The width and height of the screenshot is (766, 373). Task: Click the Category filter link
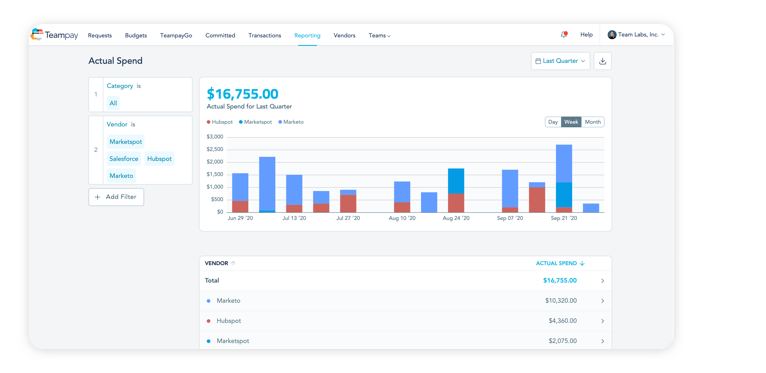coord(120,86)
